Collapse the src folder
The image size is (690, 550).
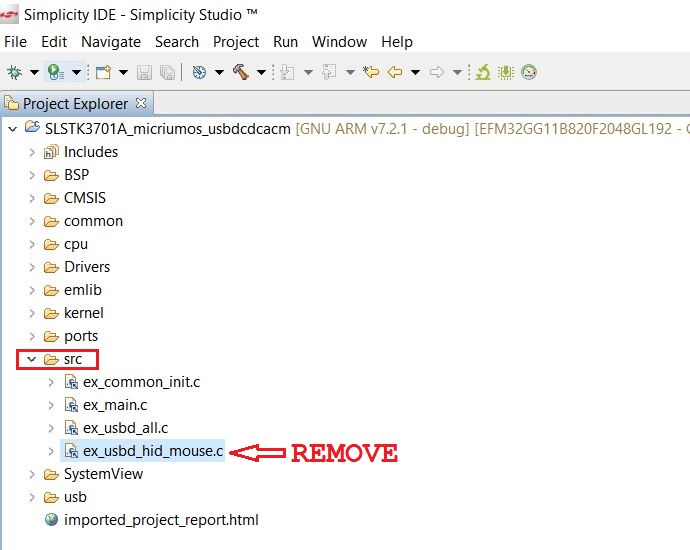31,359
